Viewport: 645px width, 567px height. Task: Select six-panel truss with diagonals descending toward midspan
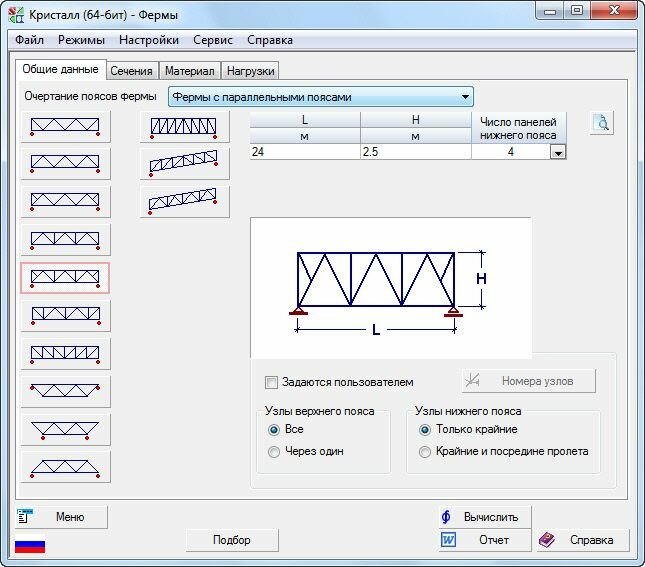(x=65, y=354)
